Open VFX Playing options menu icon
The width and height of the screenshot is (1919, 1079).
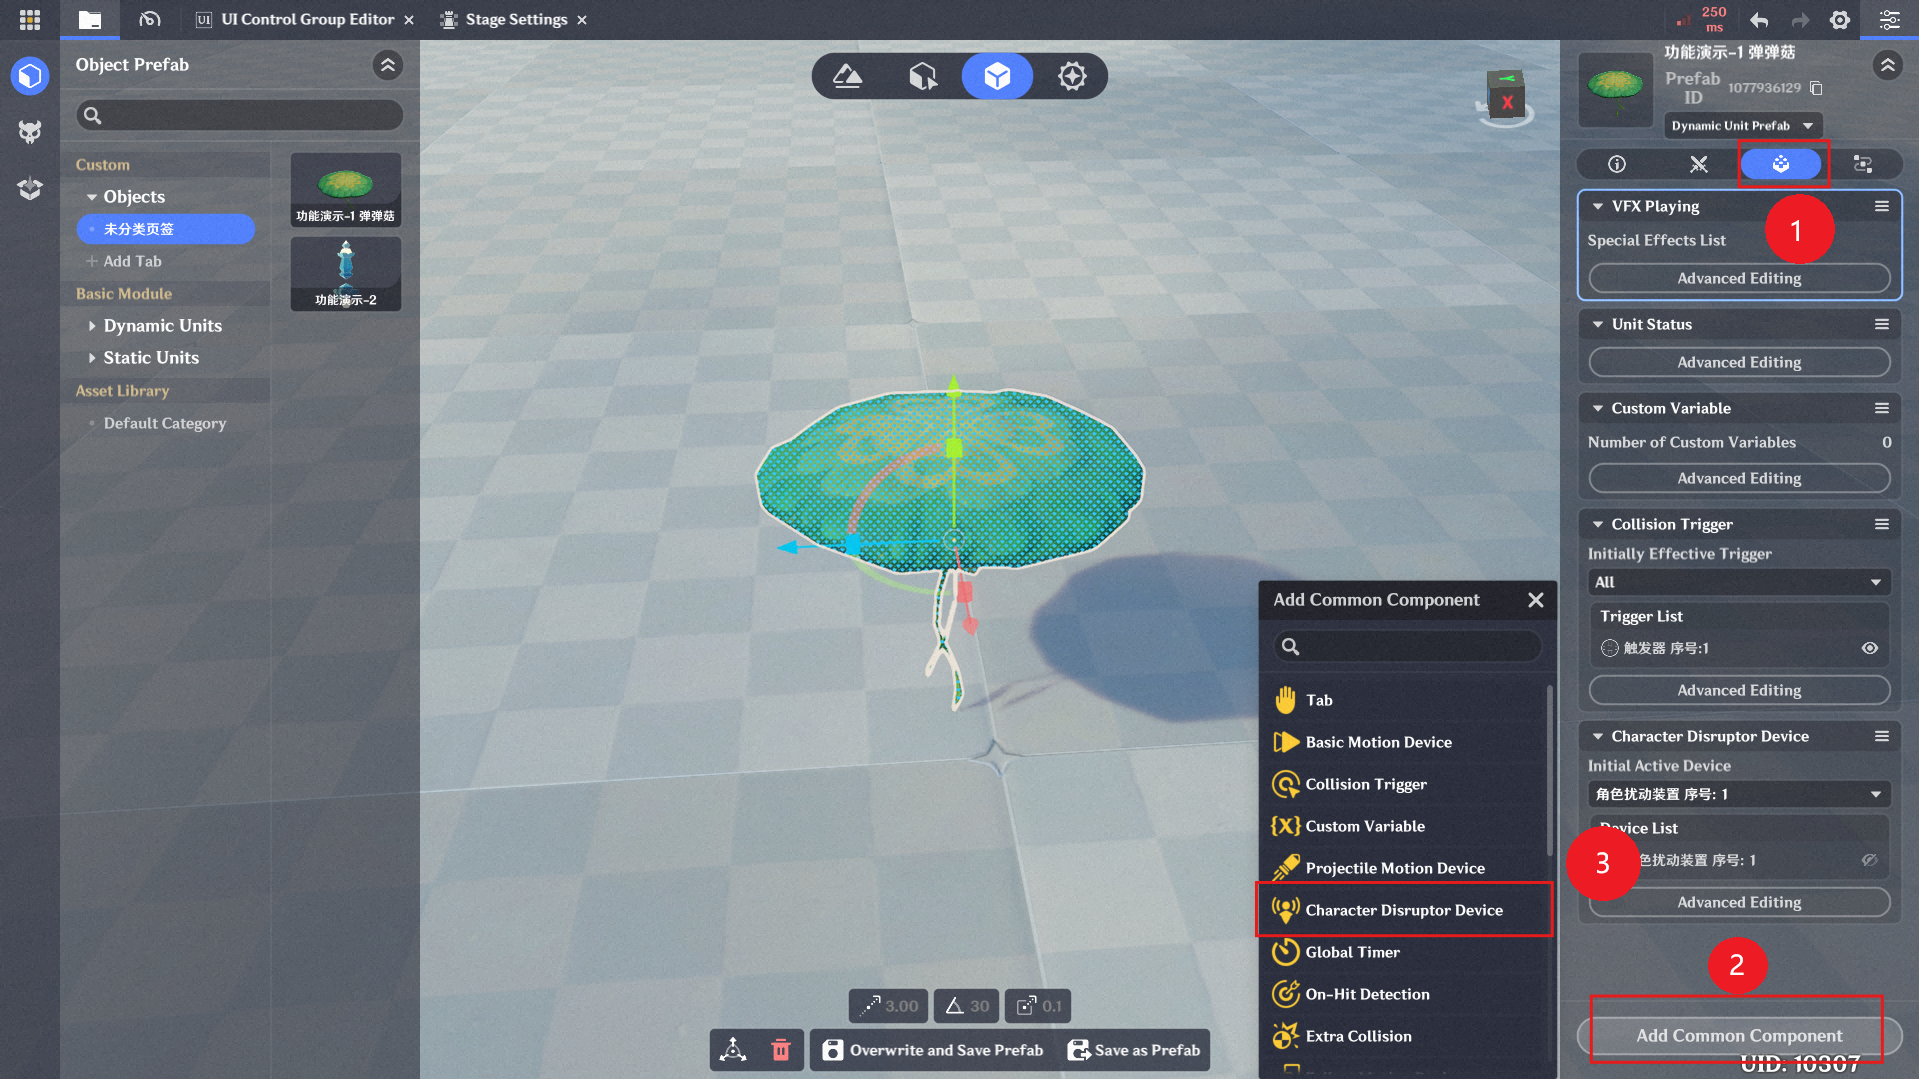1882,206
